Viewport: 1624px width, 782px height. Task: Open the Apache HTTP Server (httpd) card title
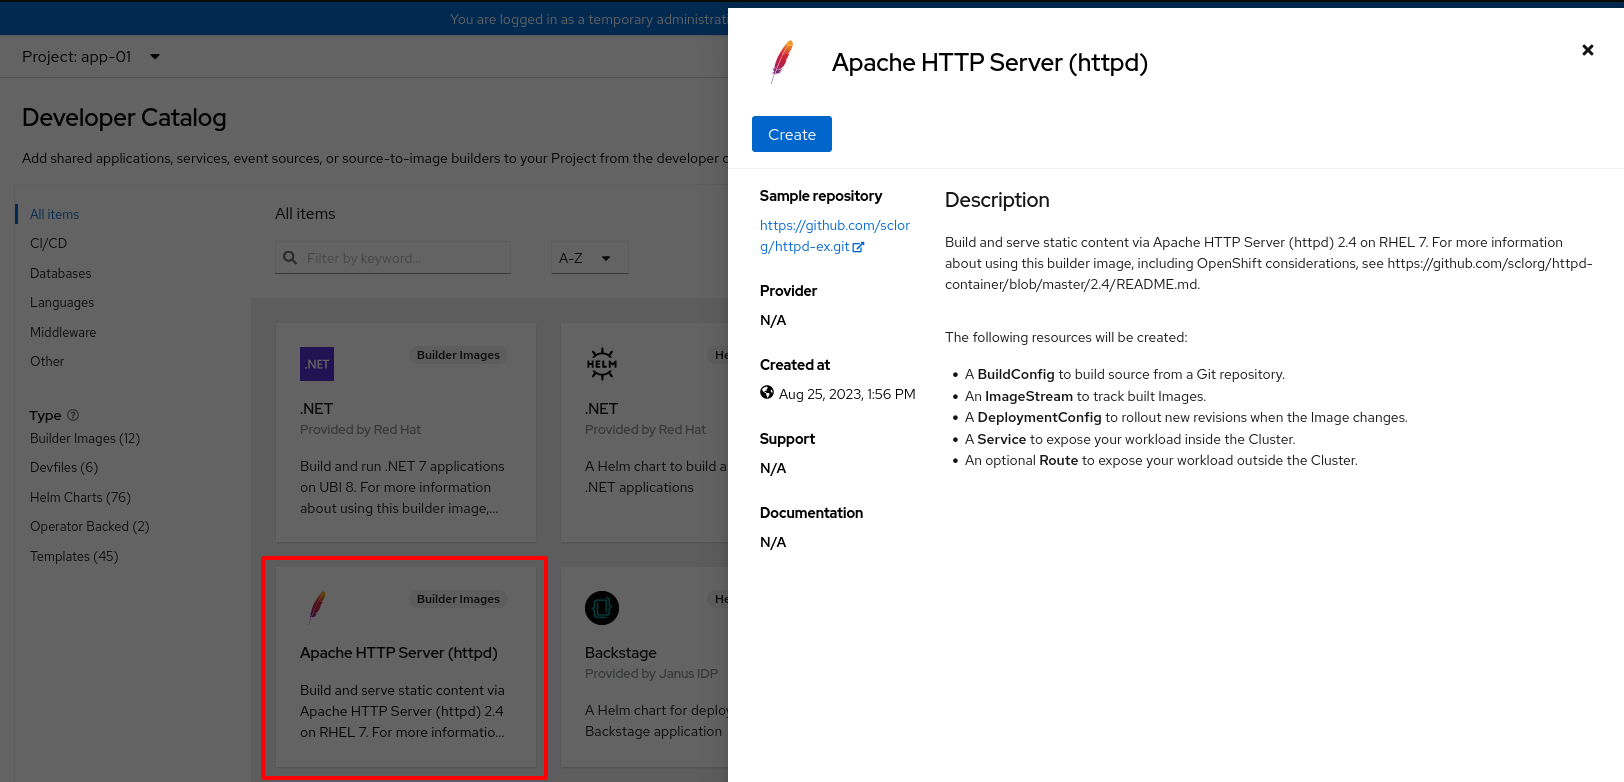399,653
